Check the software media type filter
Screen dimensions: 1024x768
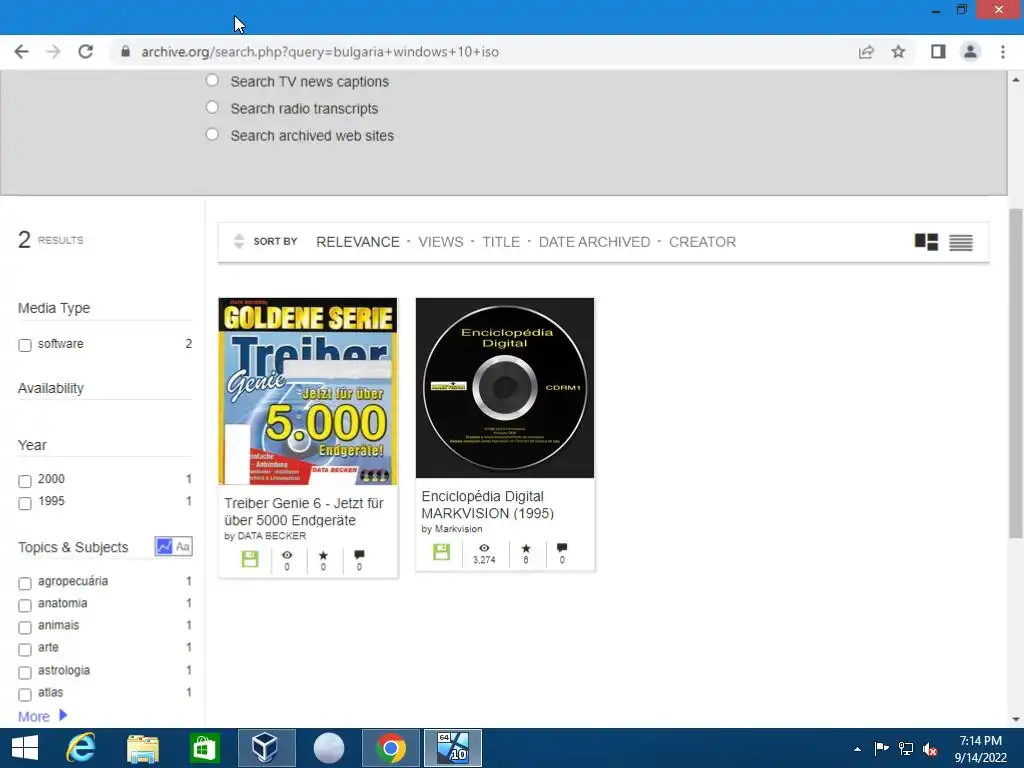(25, 345)
